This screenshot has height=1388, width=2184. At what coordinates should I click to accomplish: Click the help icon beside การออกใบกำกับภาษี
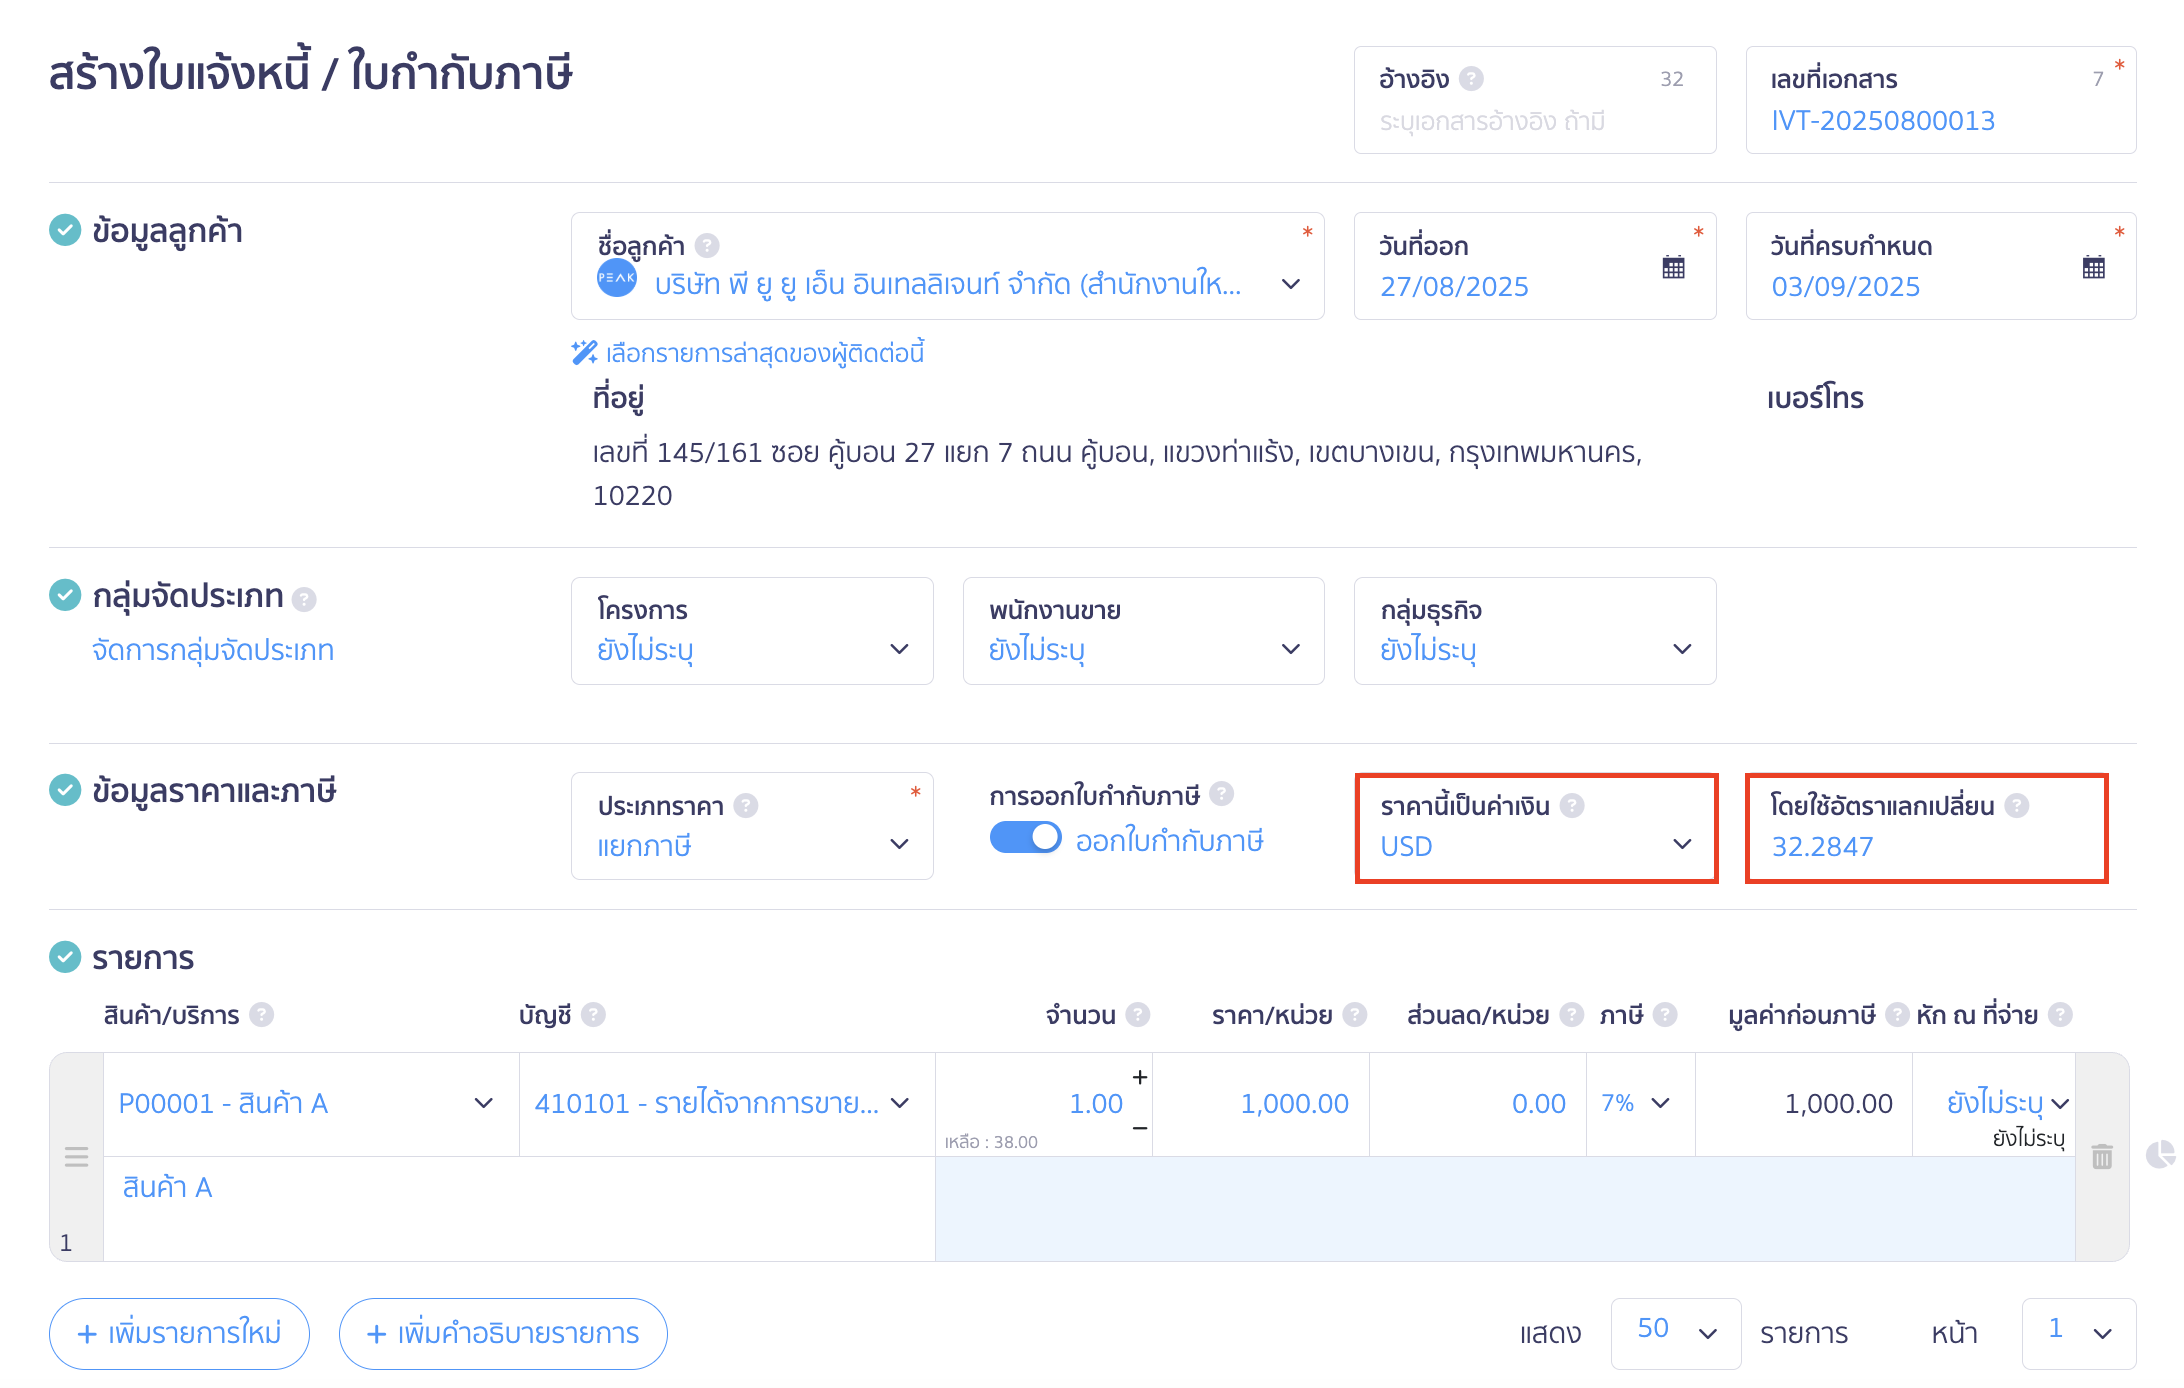click(x=1222, y=794)
